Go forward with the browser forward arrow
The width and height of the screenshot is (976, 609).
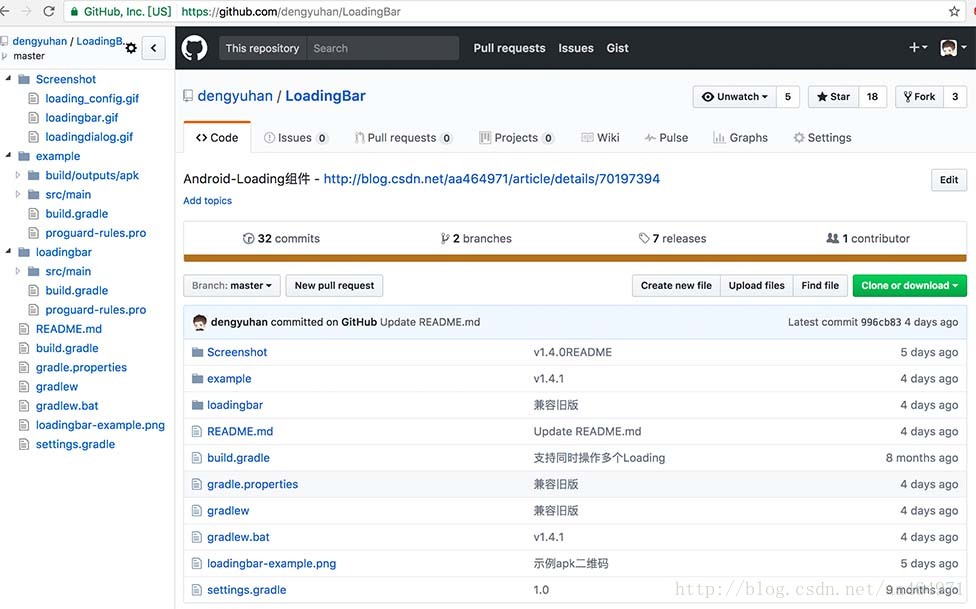tap(26, 11)
